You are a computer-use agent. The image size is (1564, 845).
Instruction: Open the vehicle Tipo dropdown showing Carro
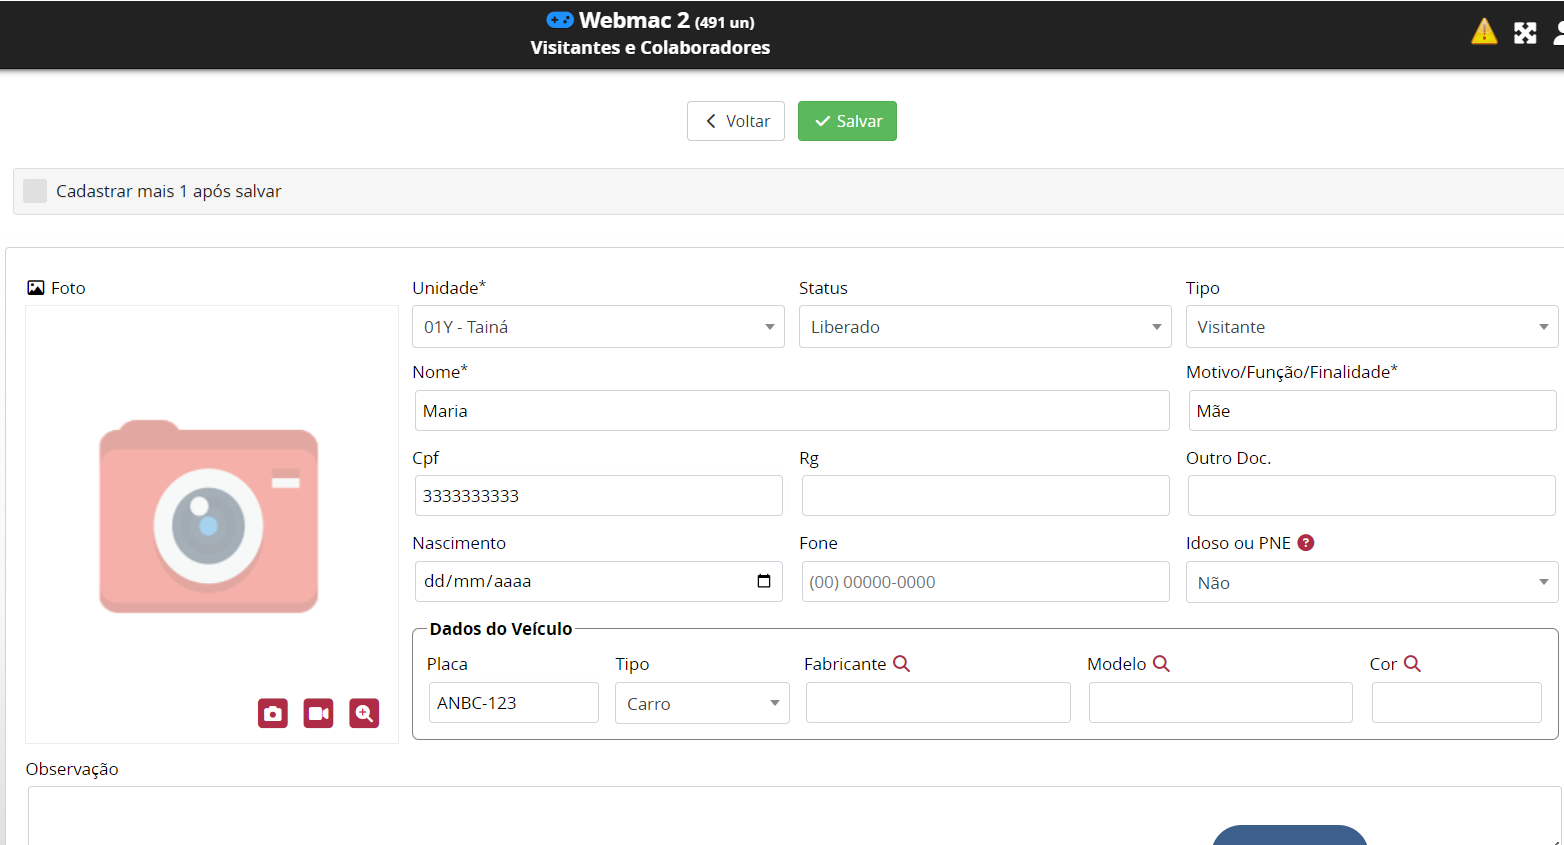[702, 704]
